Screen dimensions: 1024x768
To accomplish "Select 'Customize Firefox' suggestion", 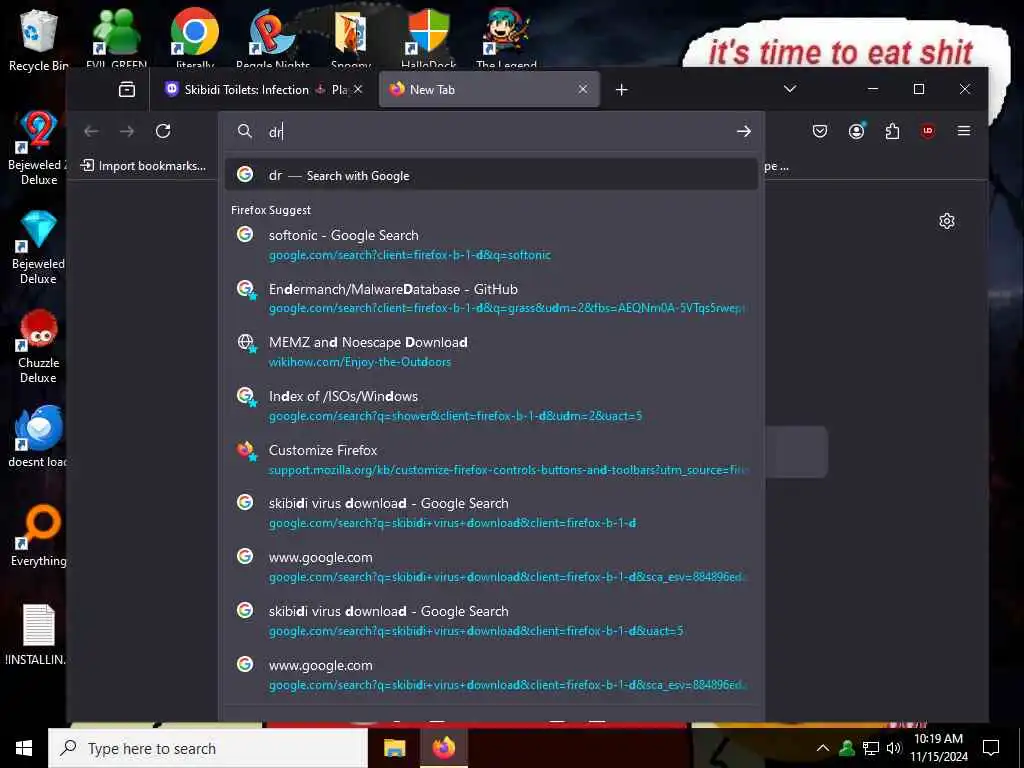I will tap(491, 459).
